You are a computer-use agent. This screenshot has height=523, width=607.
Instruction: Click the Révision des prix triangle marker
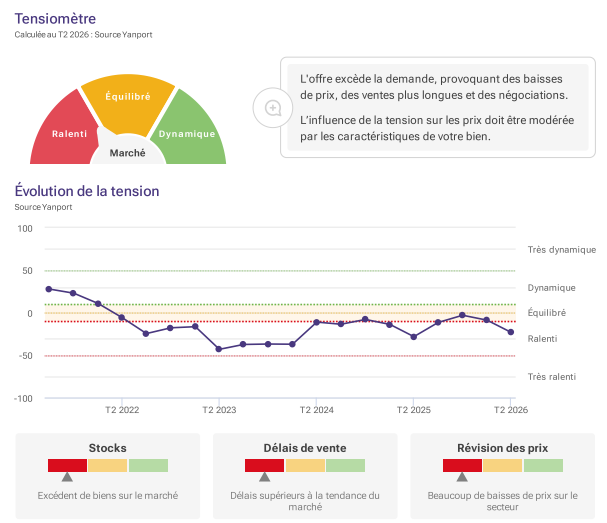462,477
